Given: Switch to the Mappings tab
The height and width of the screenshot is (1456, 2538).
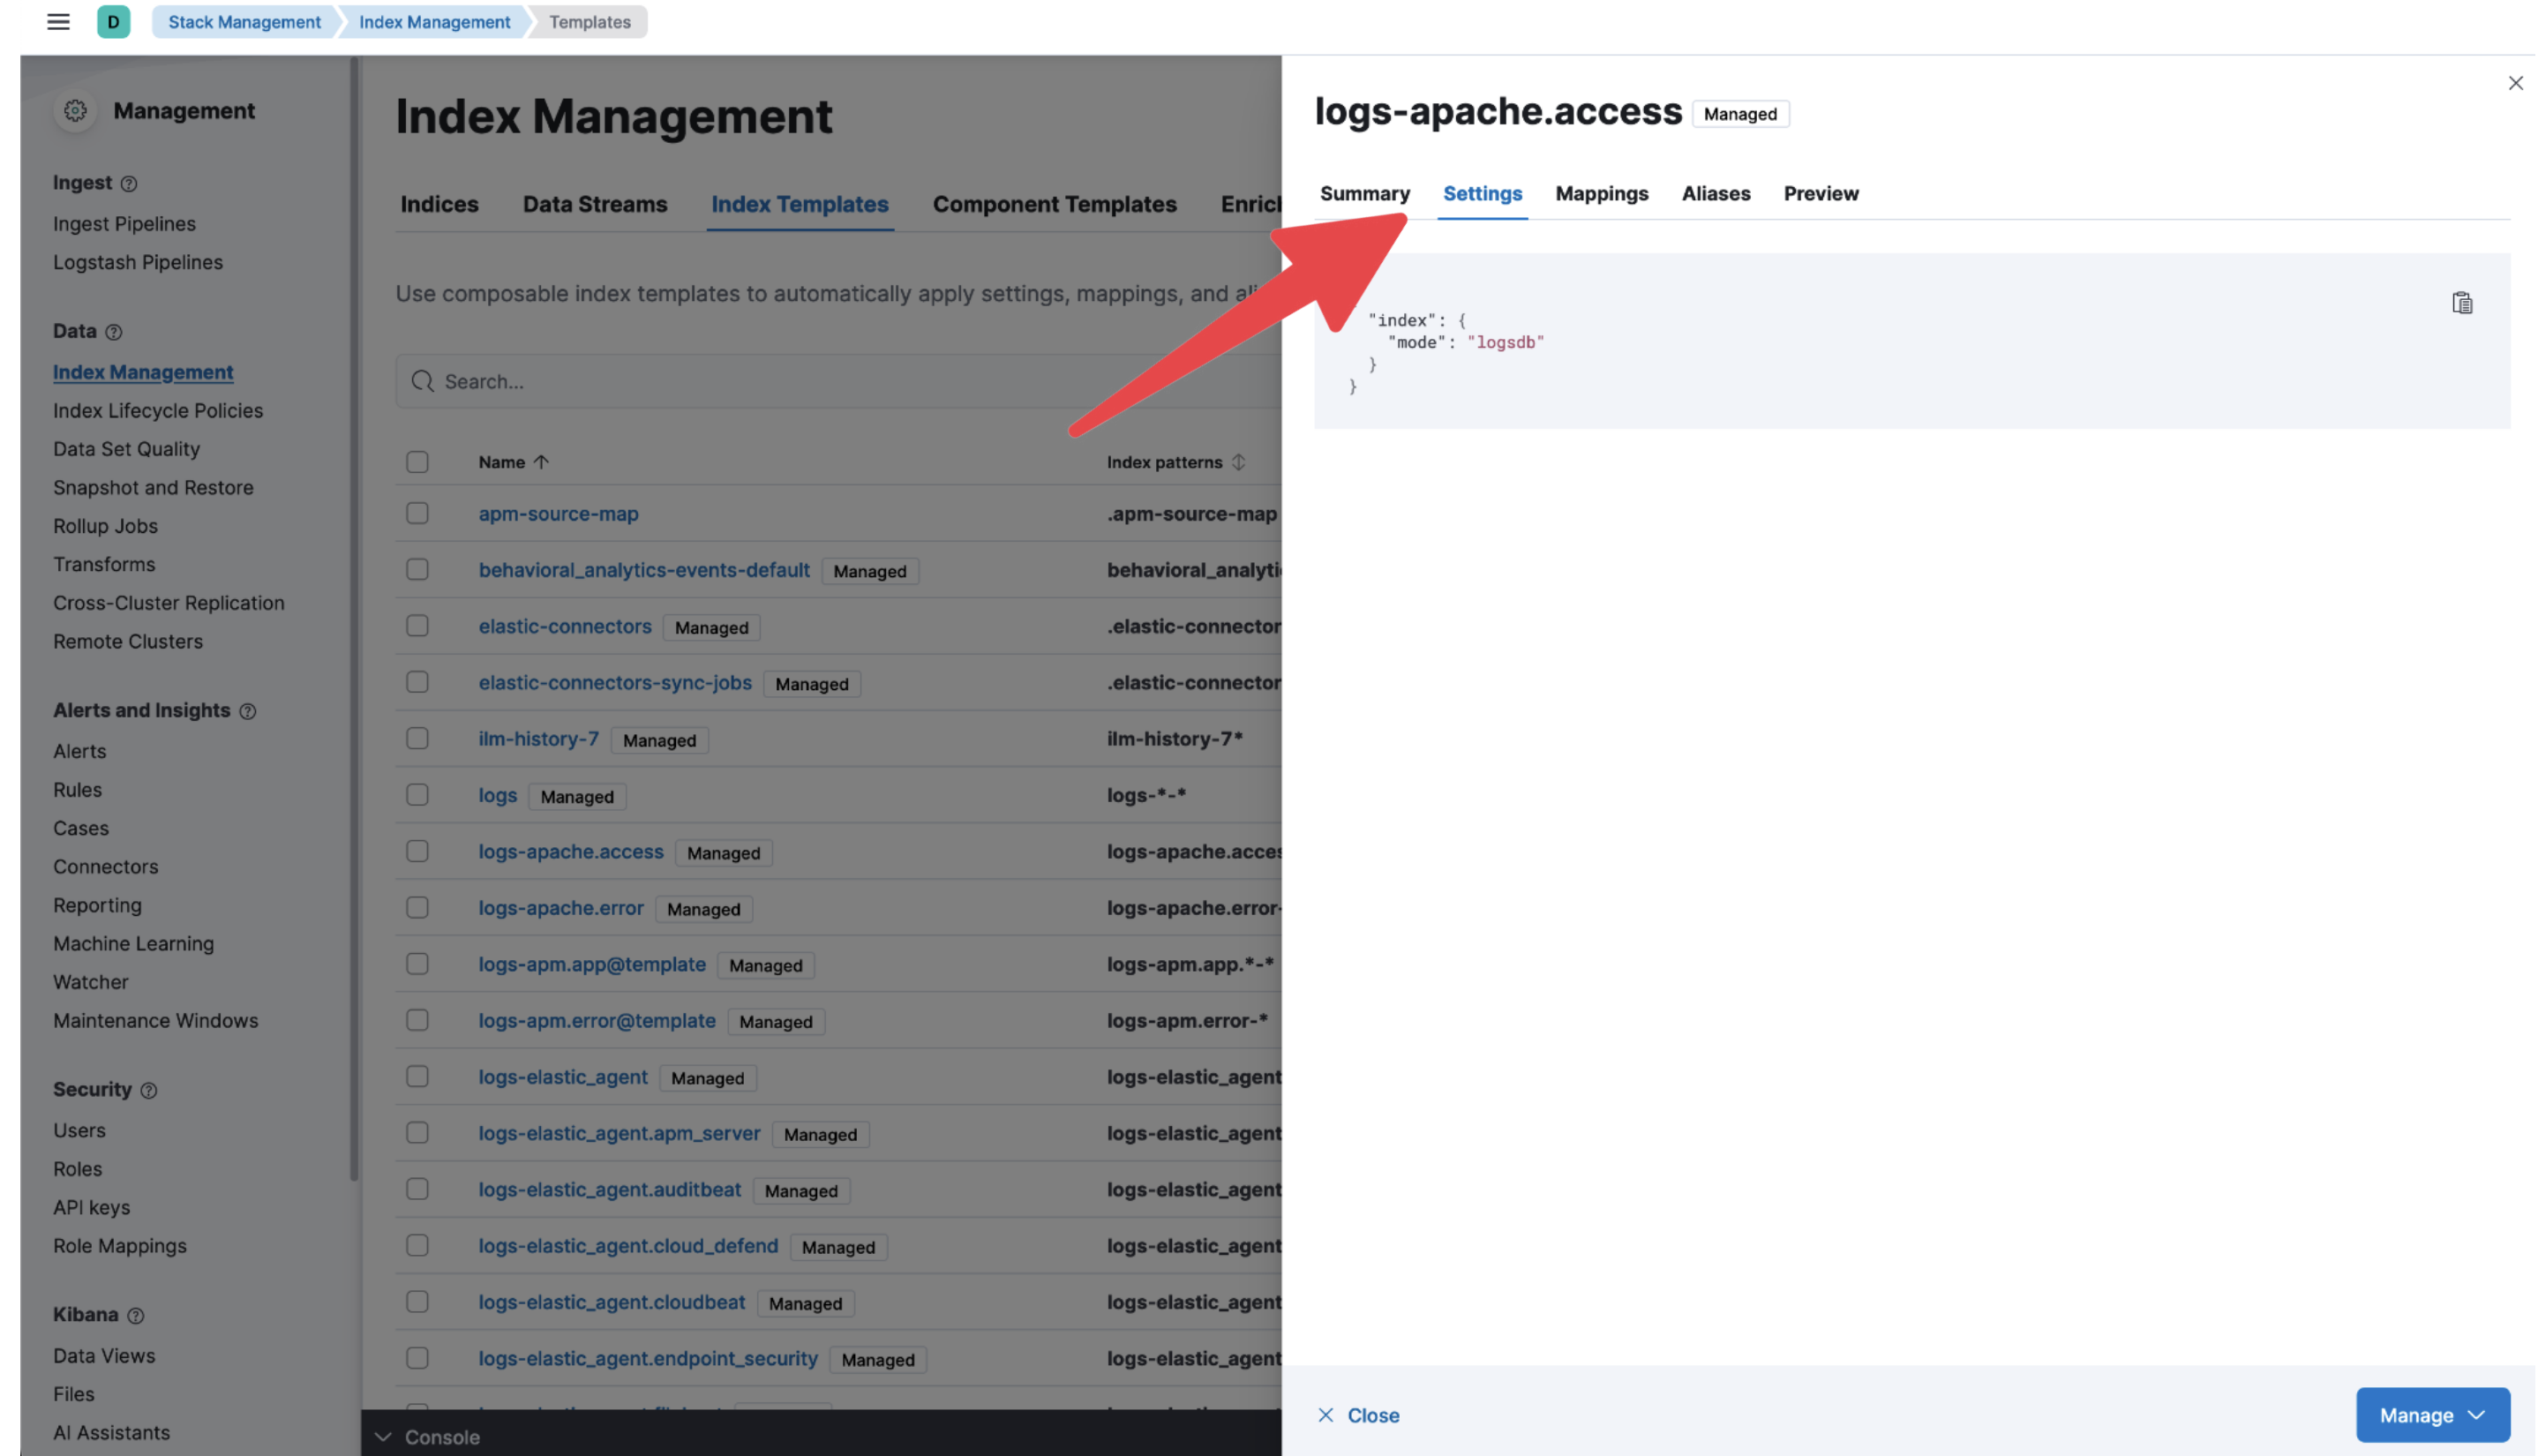Looking at the screenshot, I should pos(1602,194).
